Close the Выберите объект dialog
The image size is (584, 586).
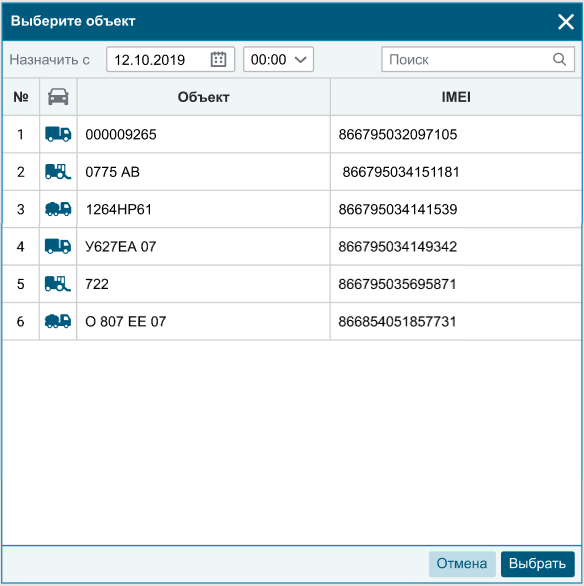click(x=566, y=22)
